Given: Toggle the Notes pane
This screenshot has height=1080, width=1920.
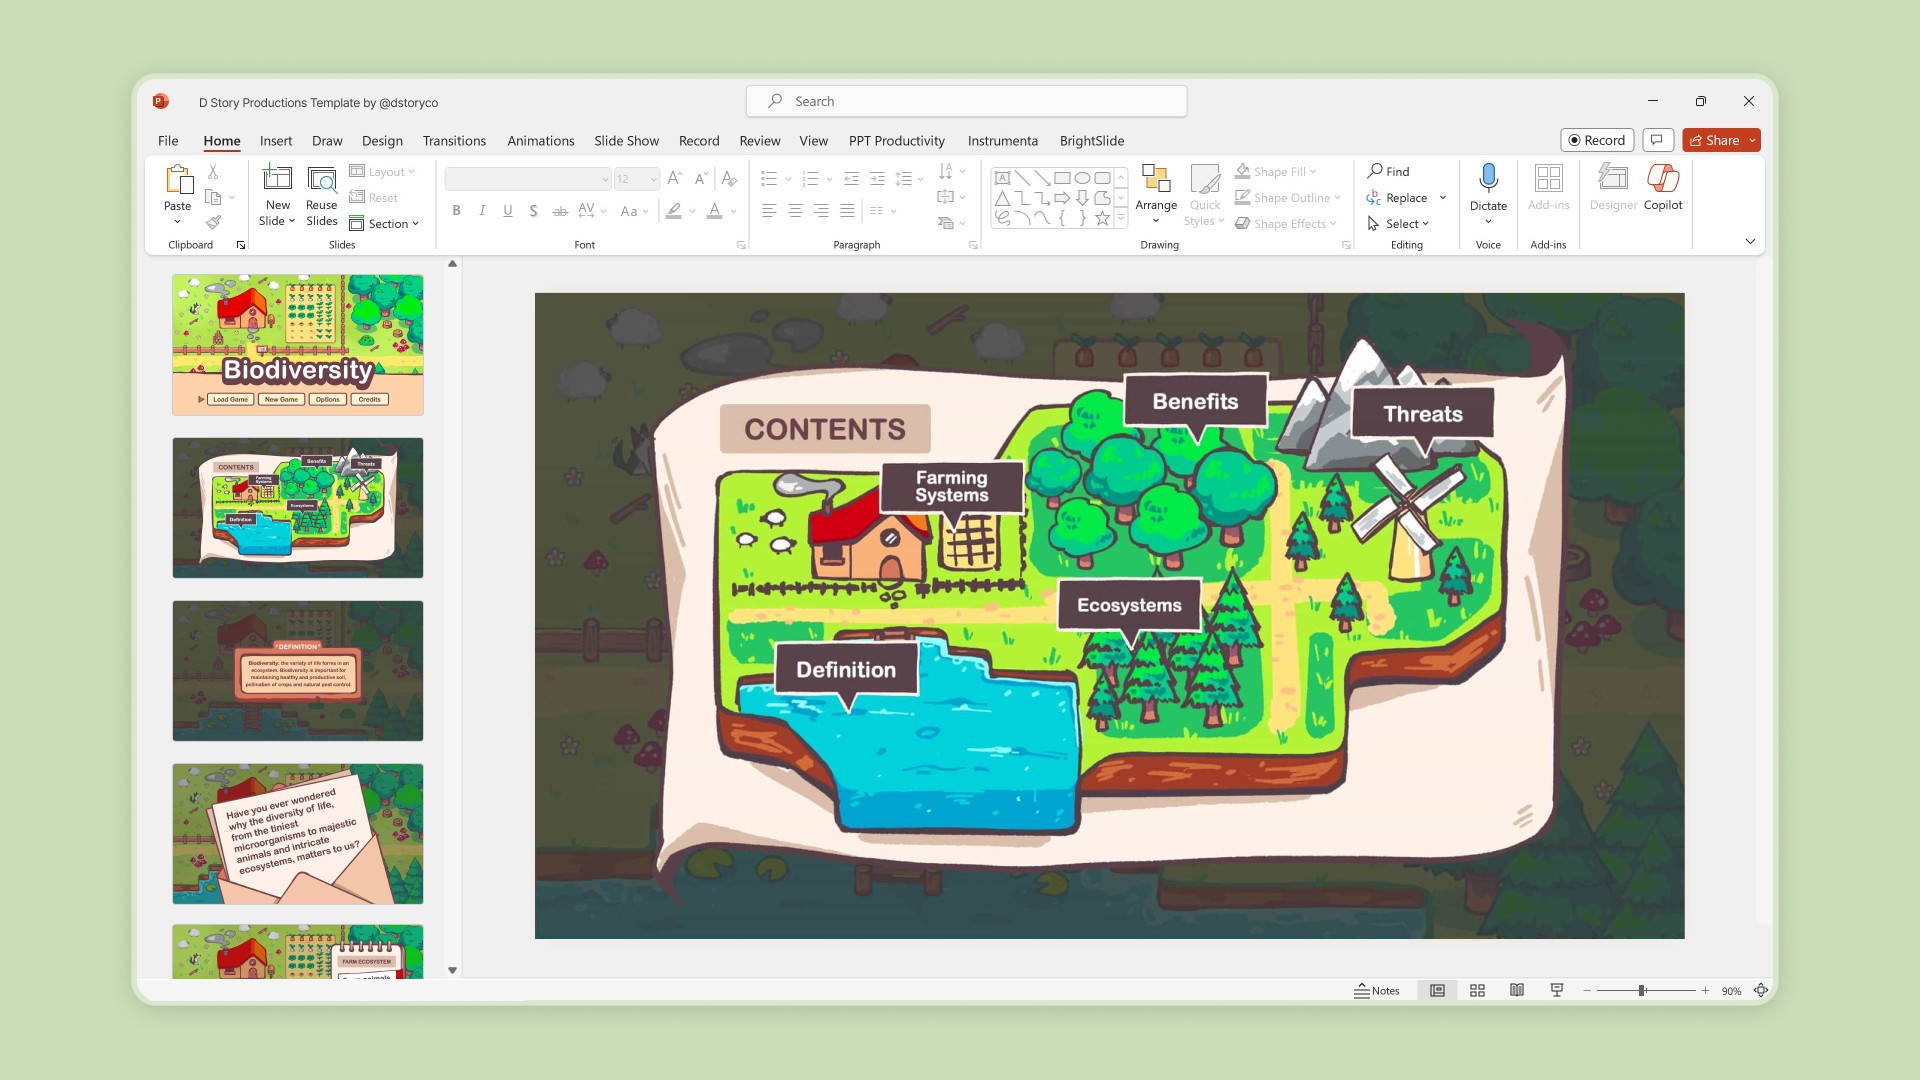Looking at the screenshot, I should click(x=1377, y=991).
